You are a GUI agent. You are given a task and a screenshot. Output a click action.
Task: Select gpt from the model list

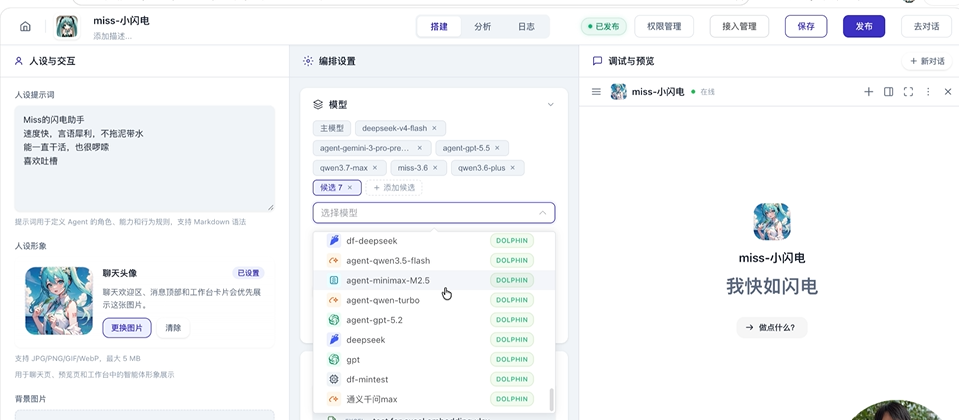click(x=434, y=359)
